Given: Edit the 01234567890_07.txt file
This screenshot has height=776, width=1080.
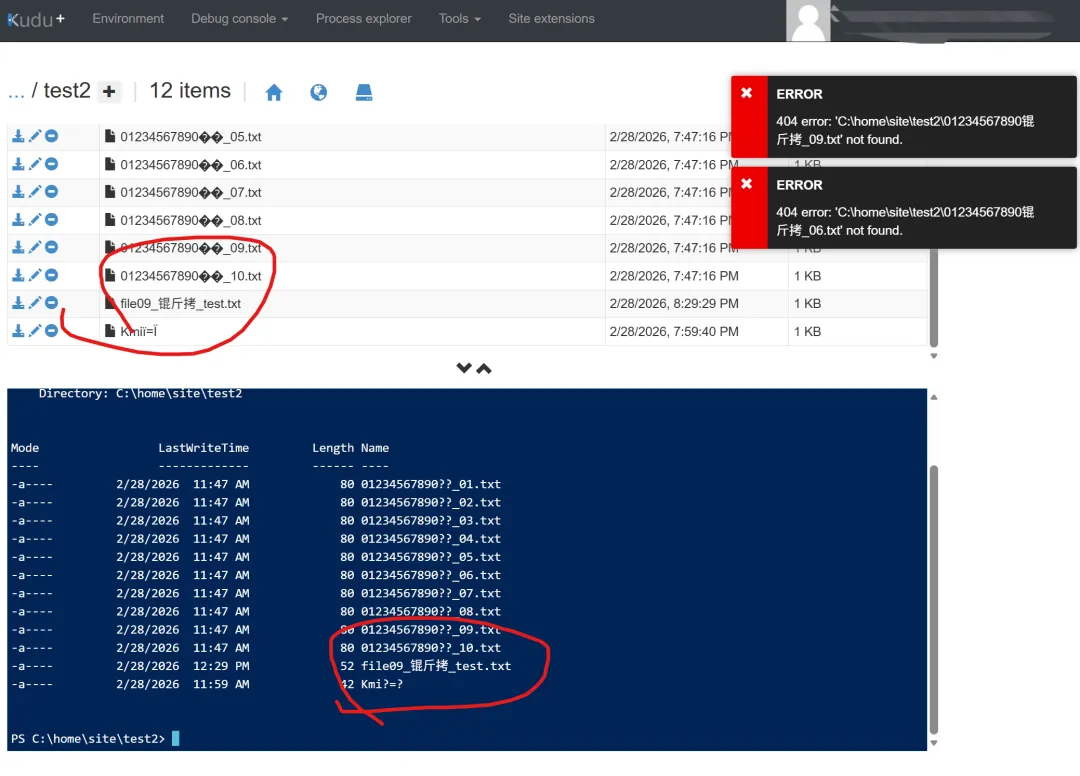Looking at the screenshot, I should click(x=34, y=191).
